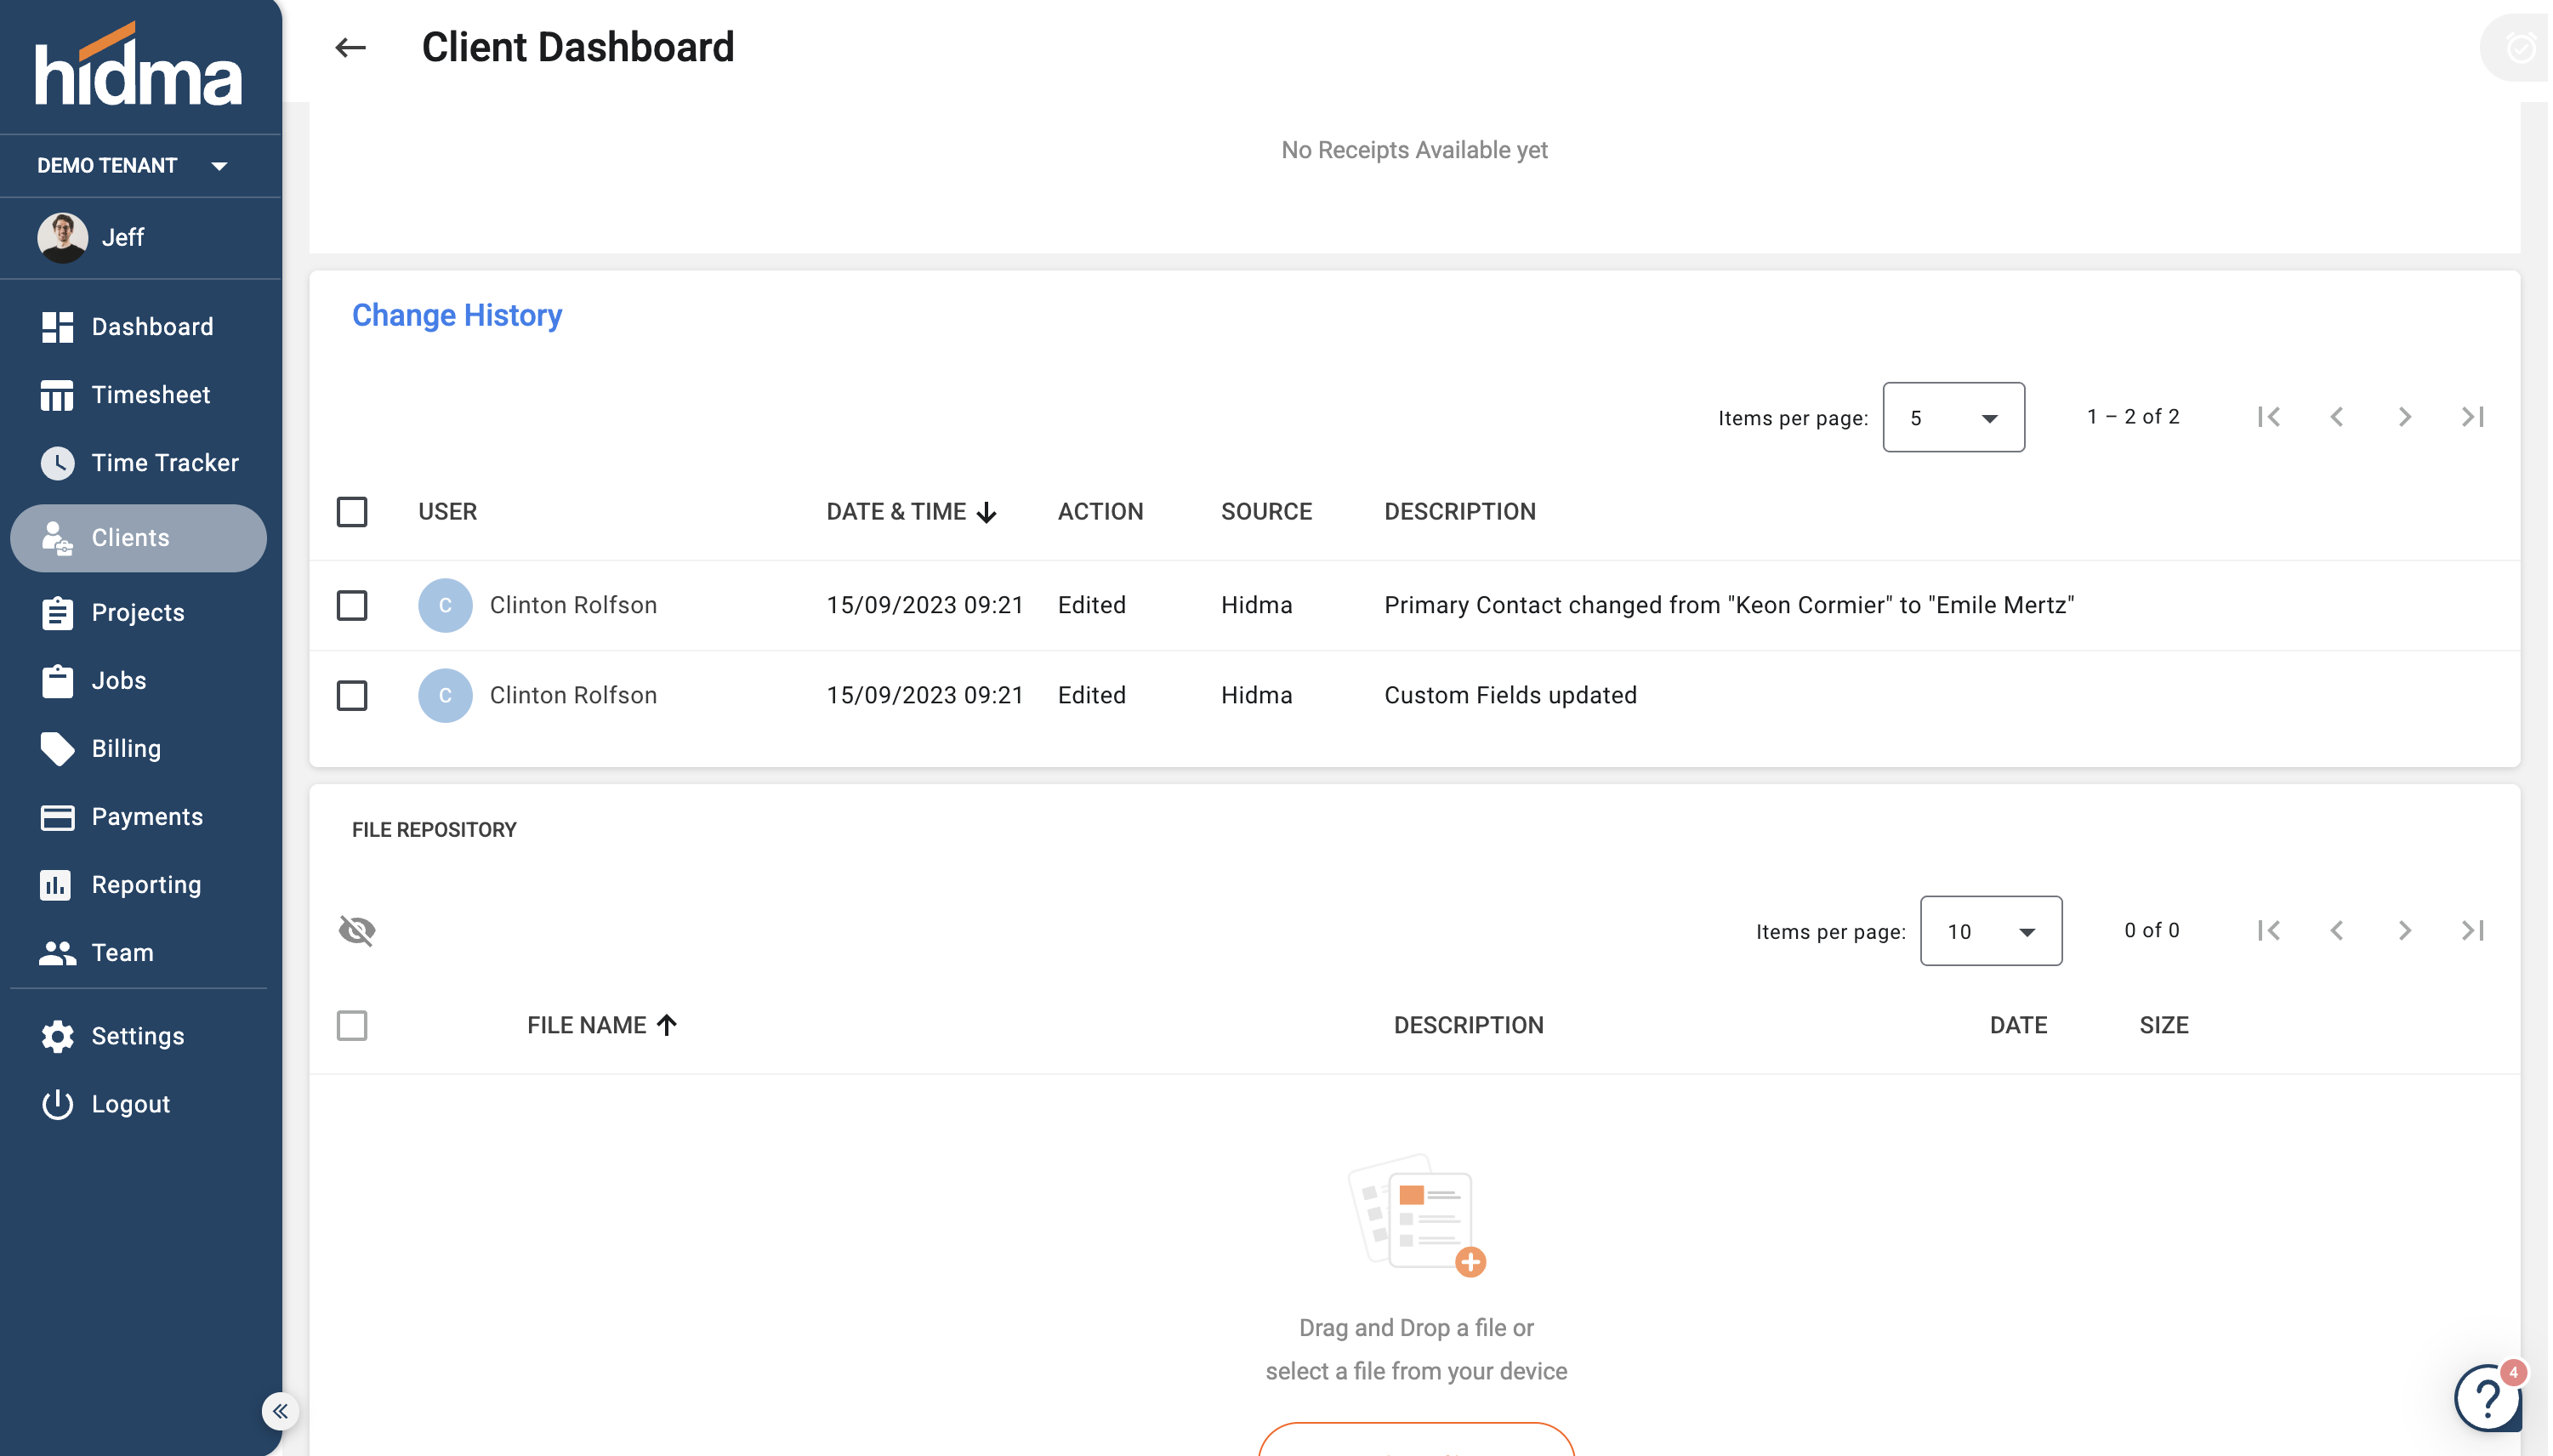
Task: Open File Repository items per page dropdown
Action: click(x=1990, y=931)
